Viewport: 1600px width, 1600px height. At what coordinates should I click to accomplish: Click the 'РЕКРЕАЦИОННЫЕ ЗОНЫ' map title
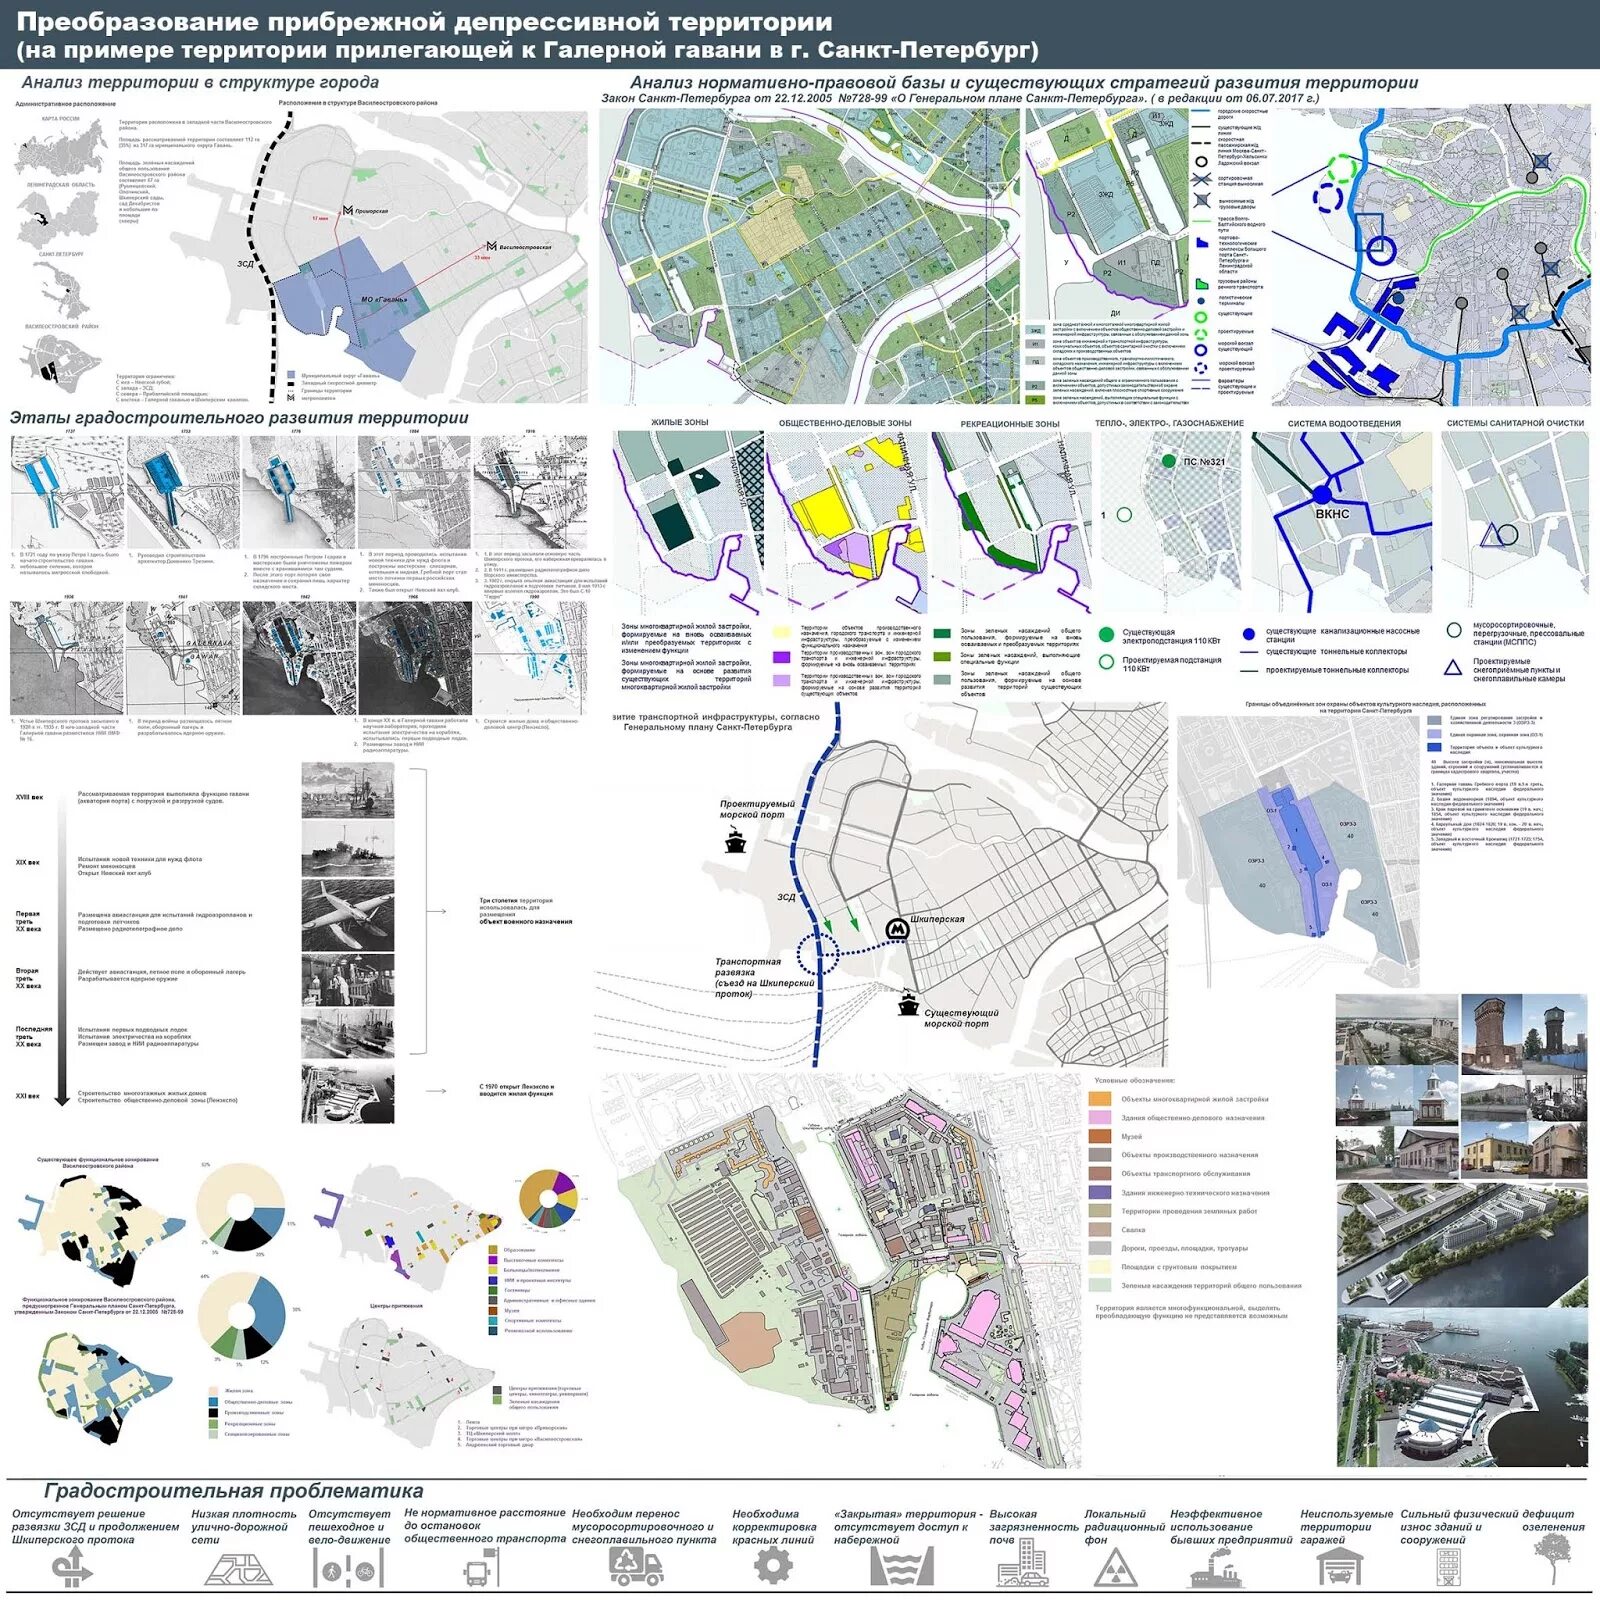coord(1010,424)
